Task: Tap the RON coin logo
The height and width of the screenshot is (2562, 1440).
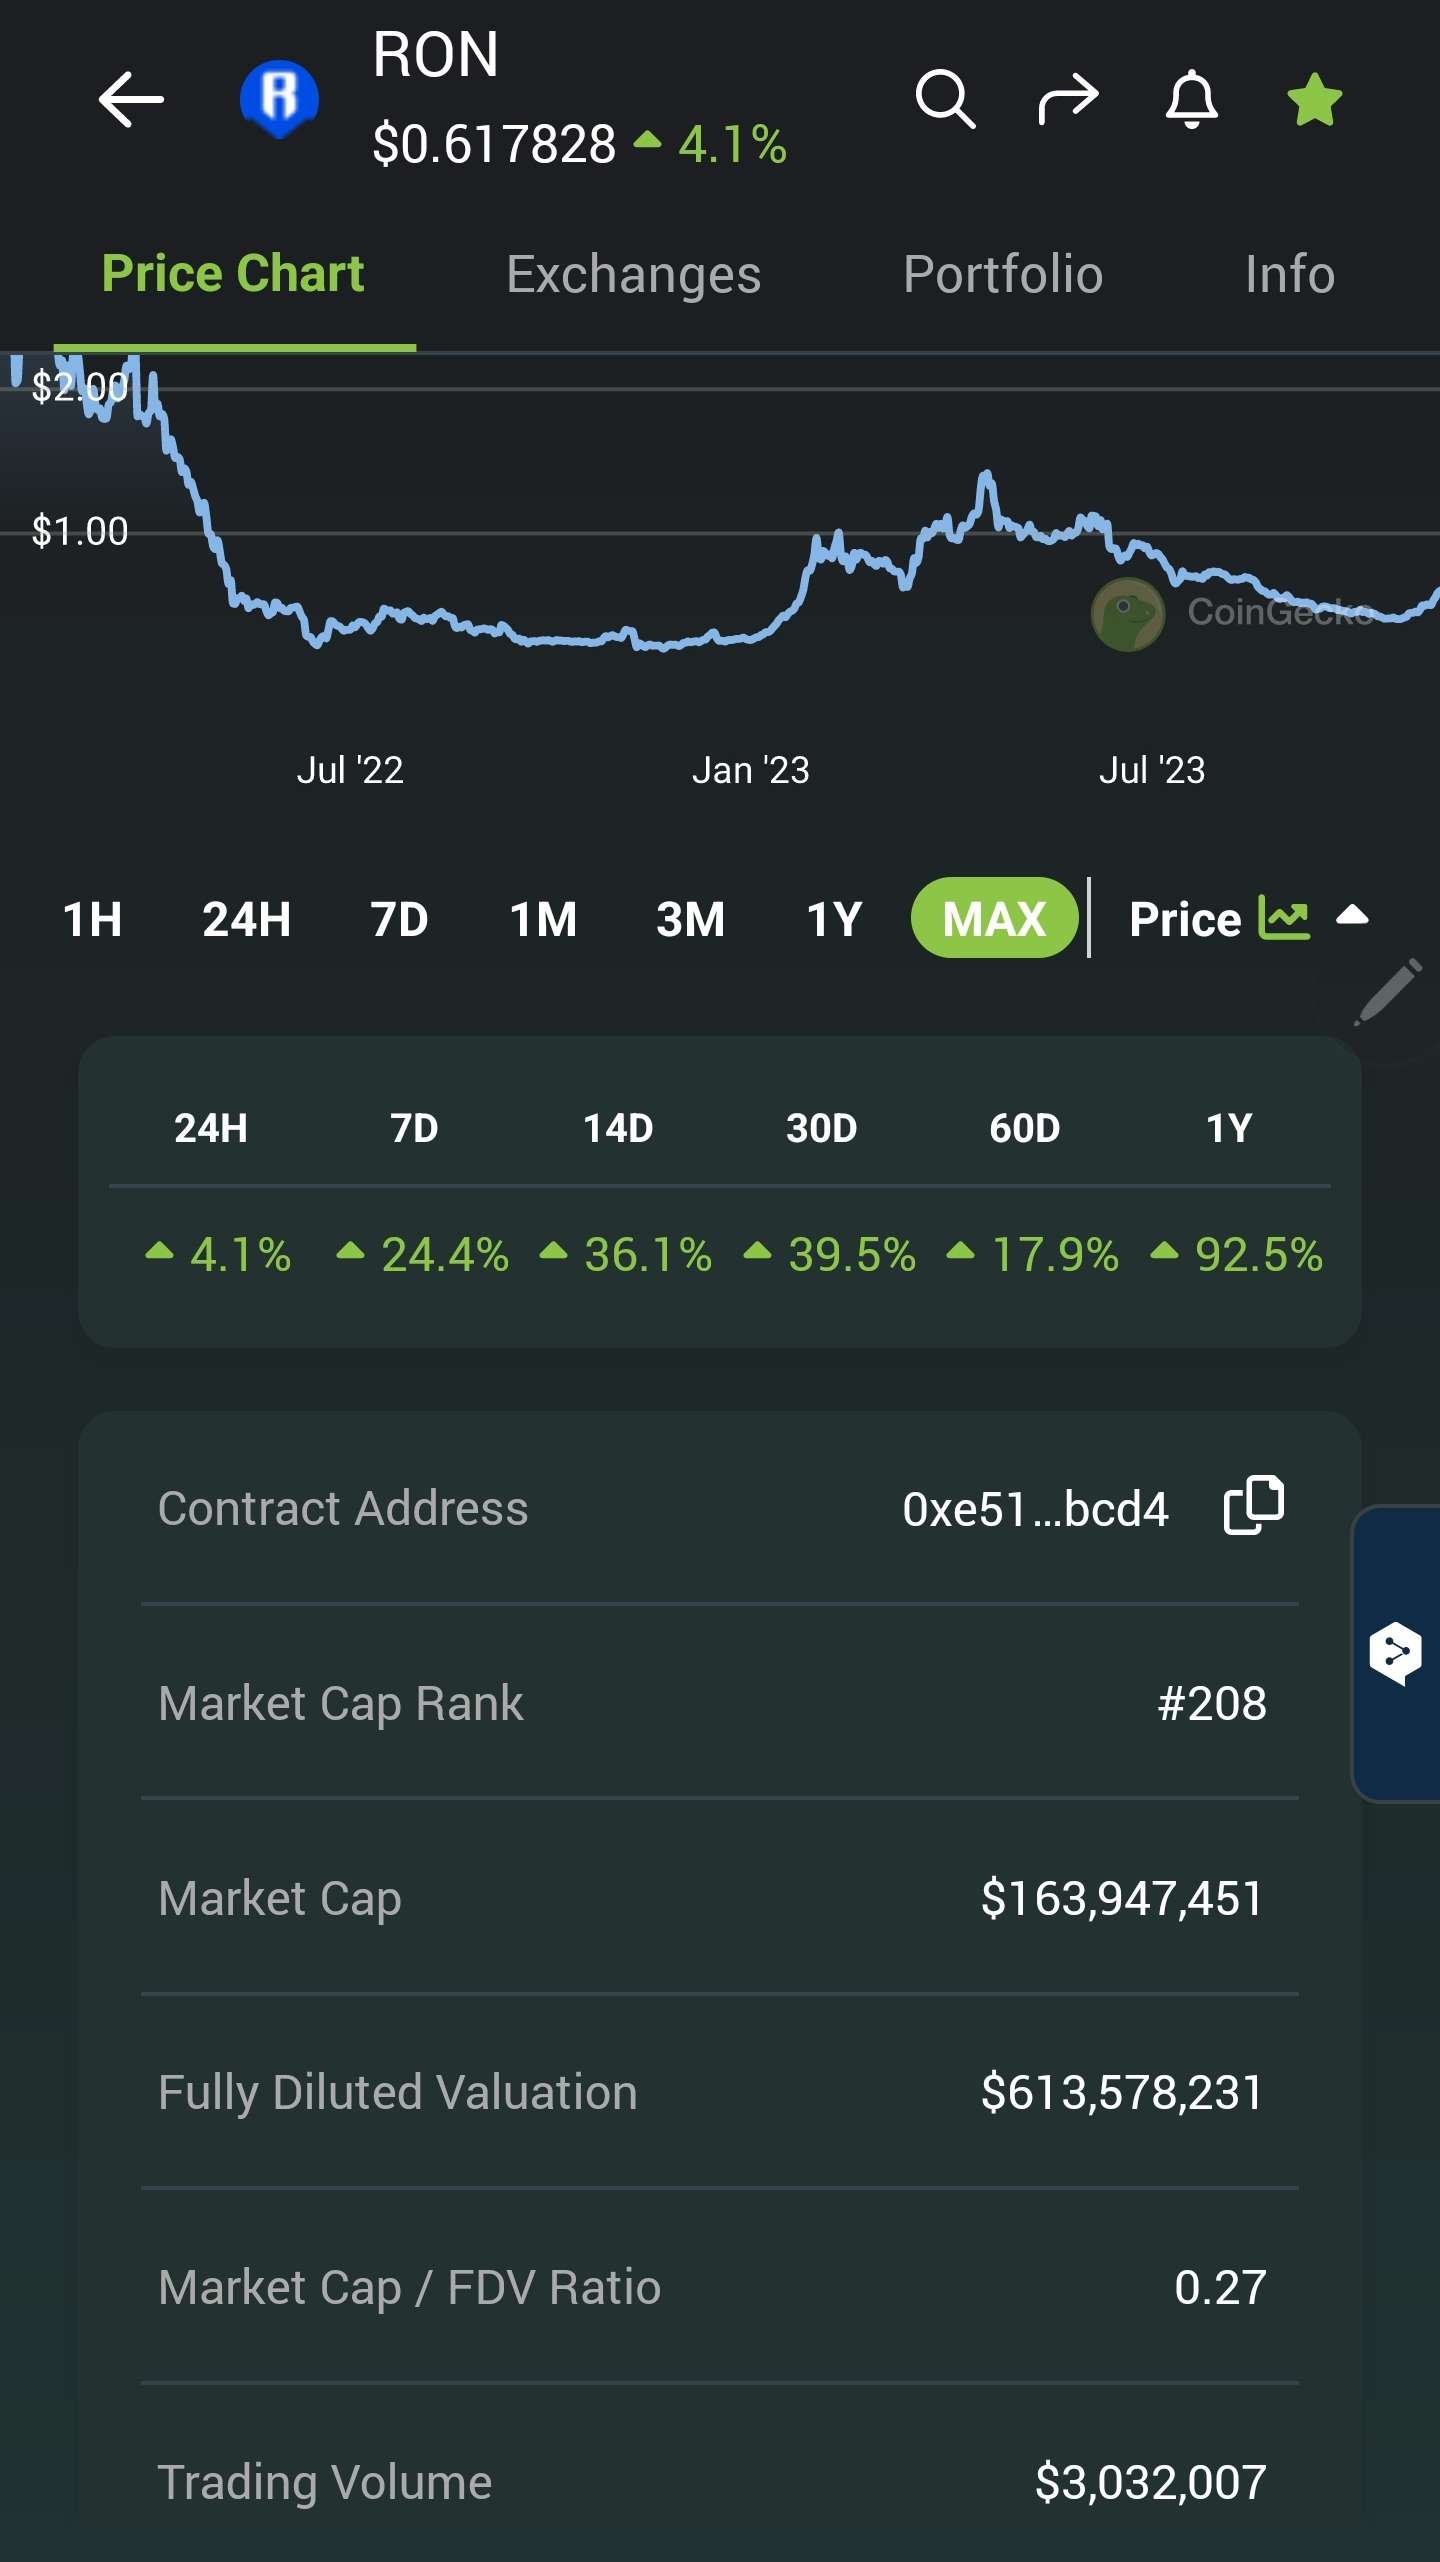Action: click(279, 99)
